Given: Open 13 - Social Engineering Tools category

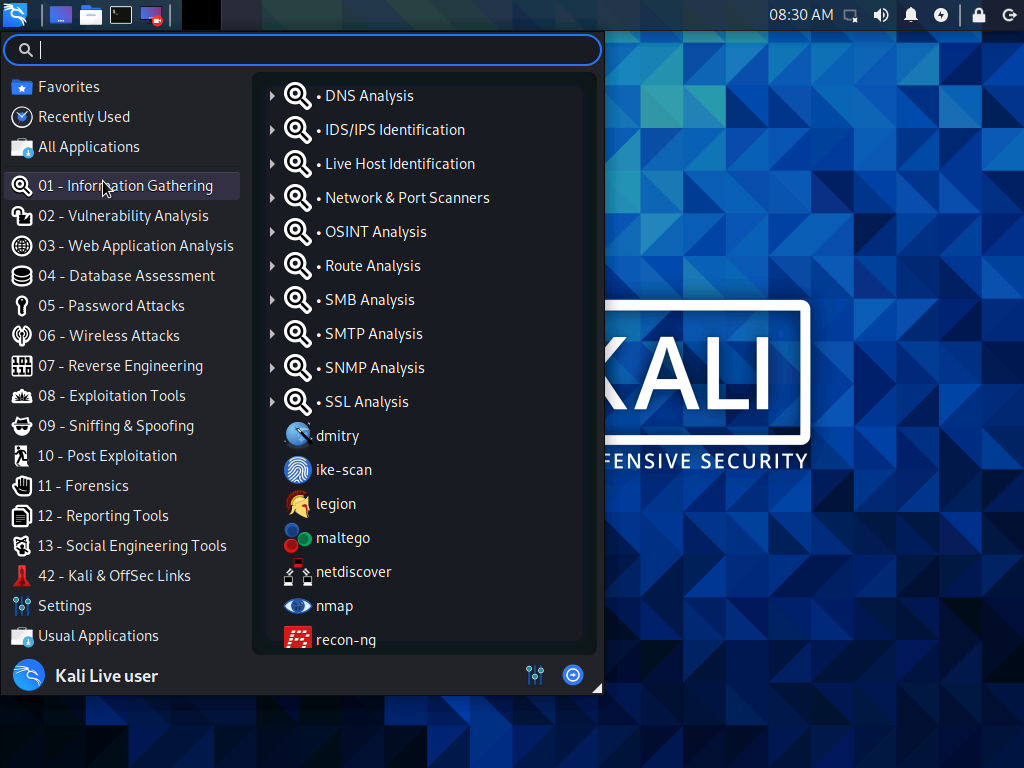Looking at the screenshot, I should [x=122, y=546].
